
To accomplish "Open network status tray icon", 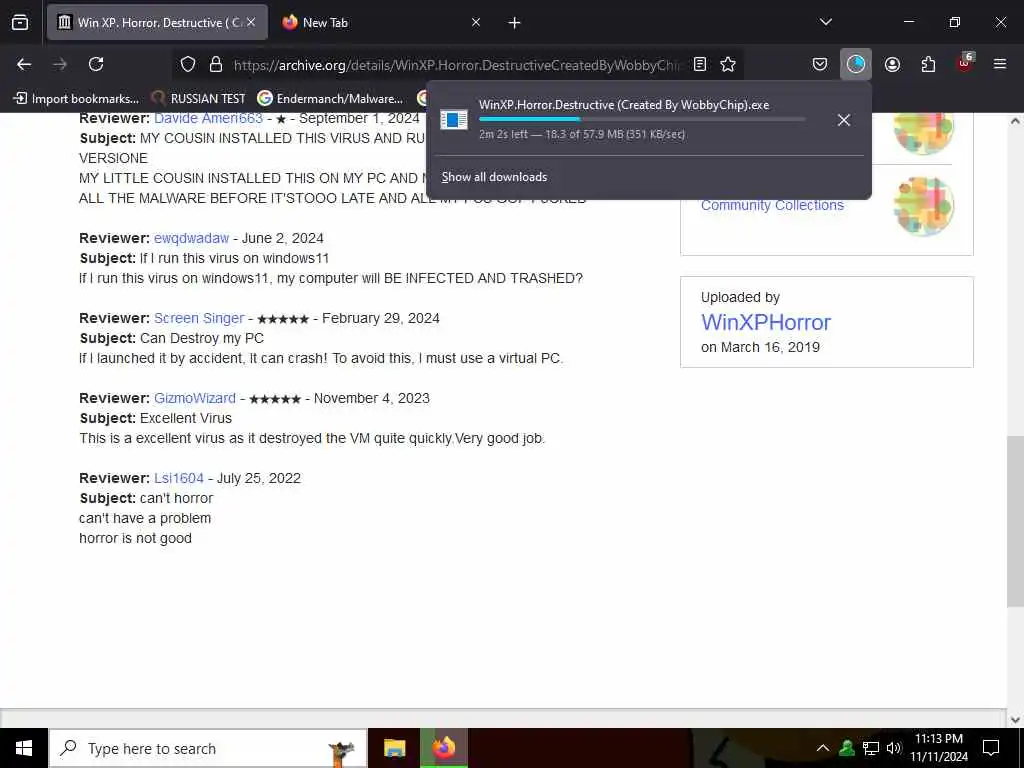I will pos(871,748).
